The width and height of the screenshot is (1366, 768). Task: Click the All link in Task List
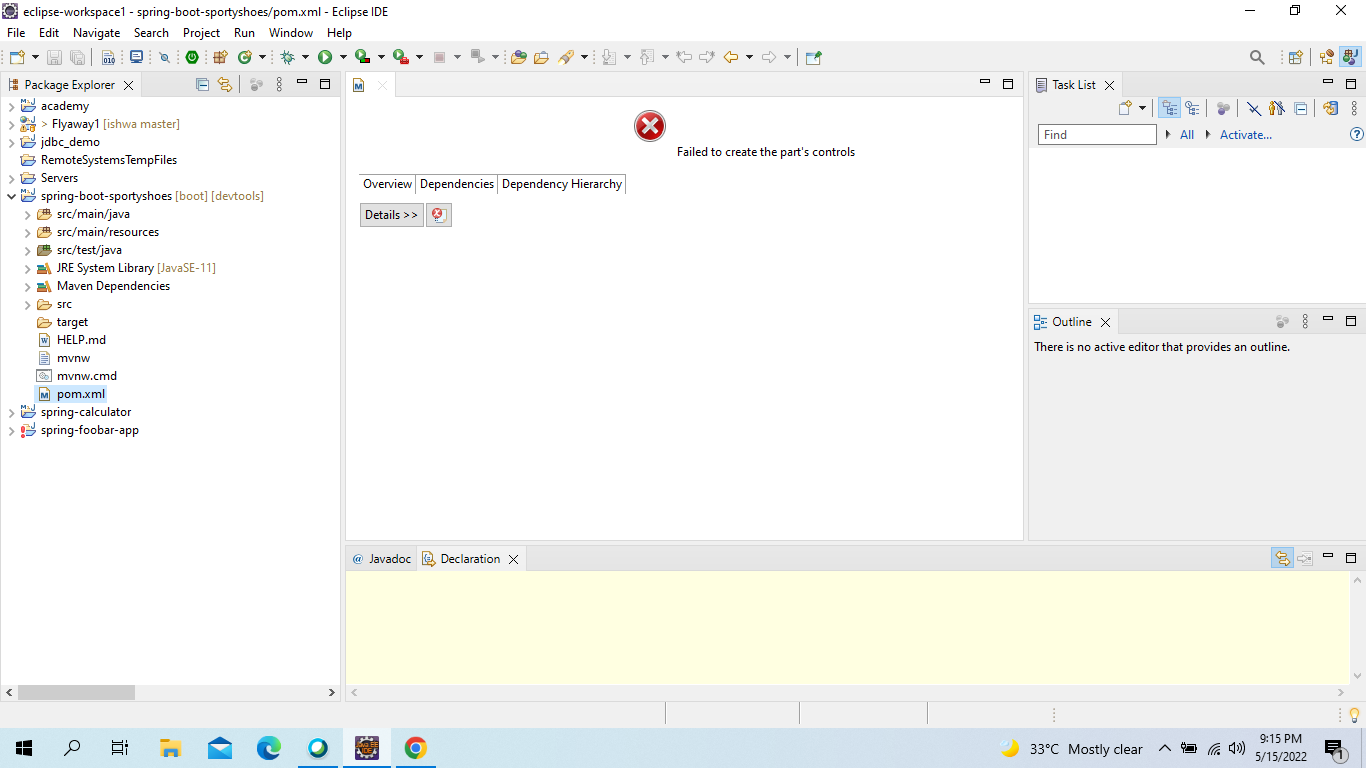pyautogui.click(x=1187, y=134)
